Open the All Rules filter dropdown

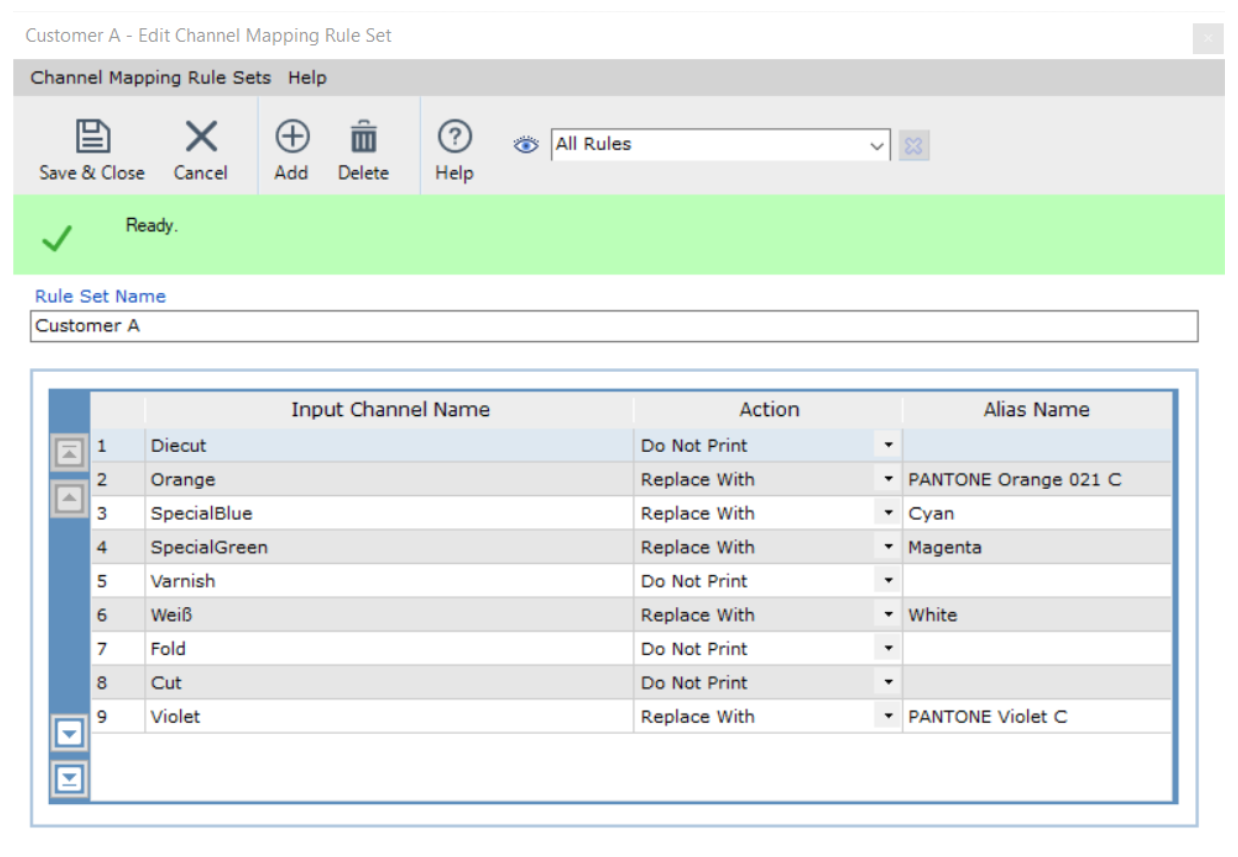pyautogui.click(x=877, y=146)
